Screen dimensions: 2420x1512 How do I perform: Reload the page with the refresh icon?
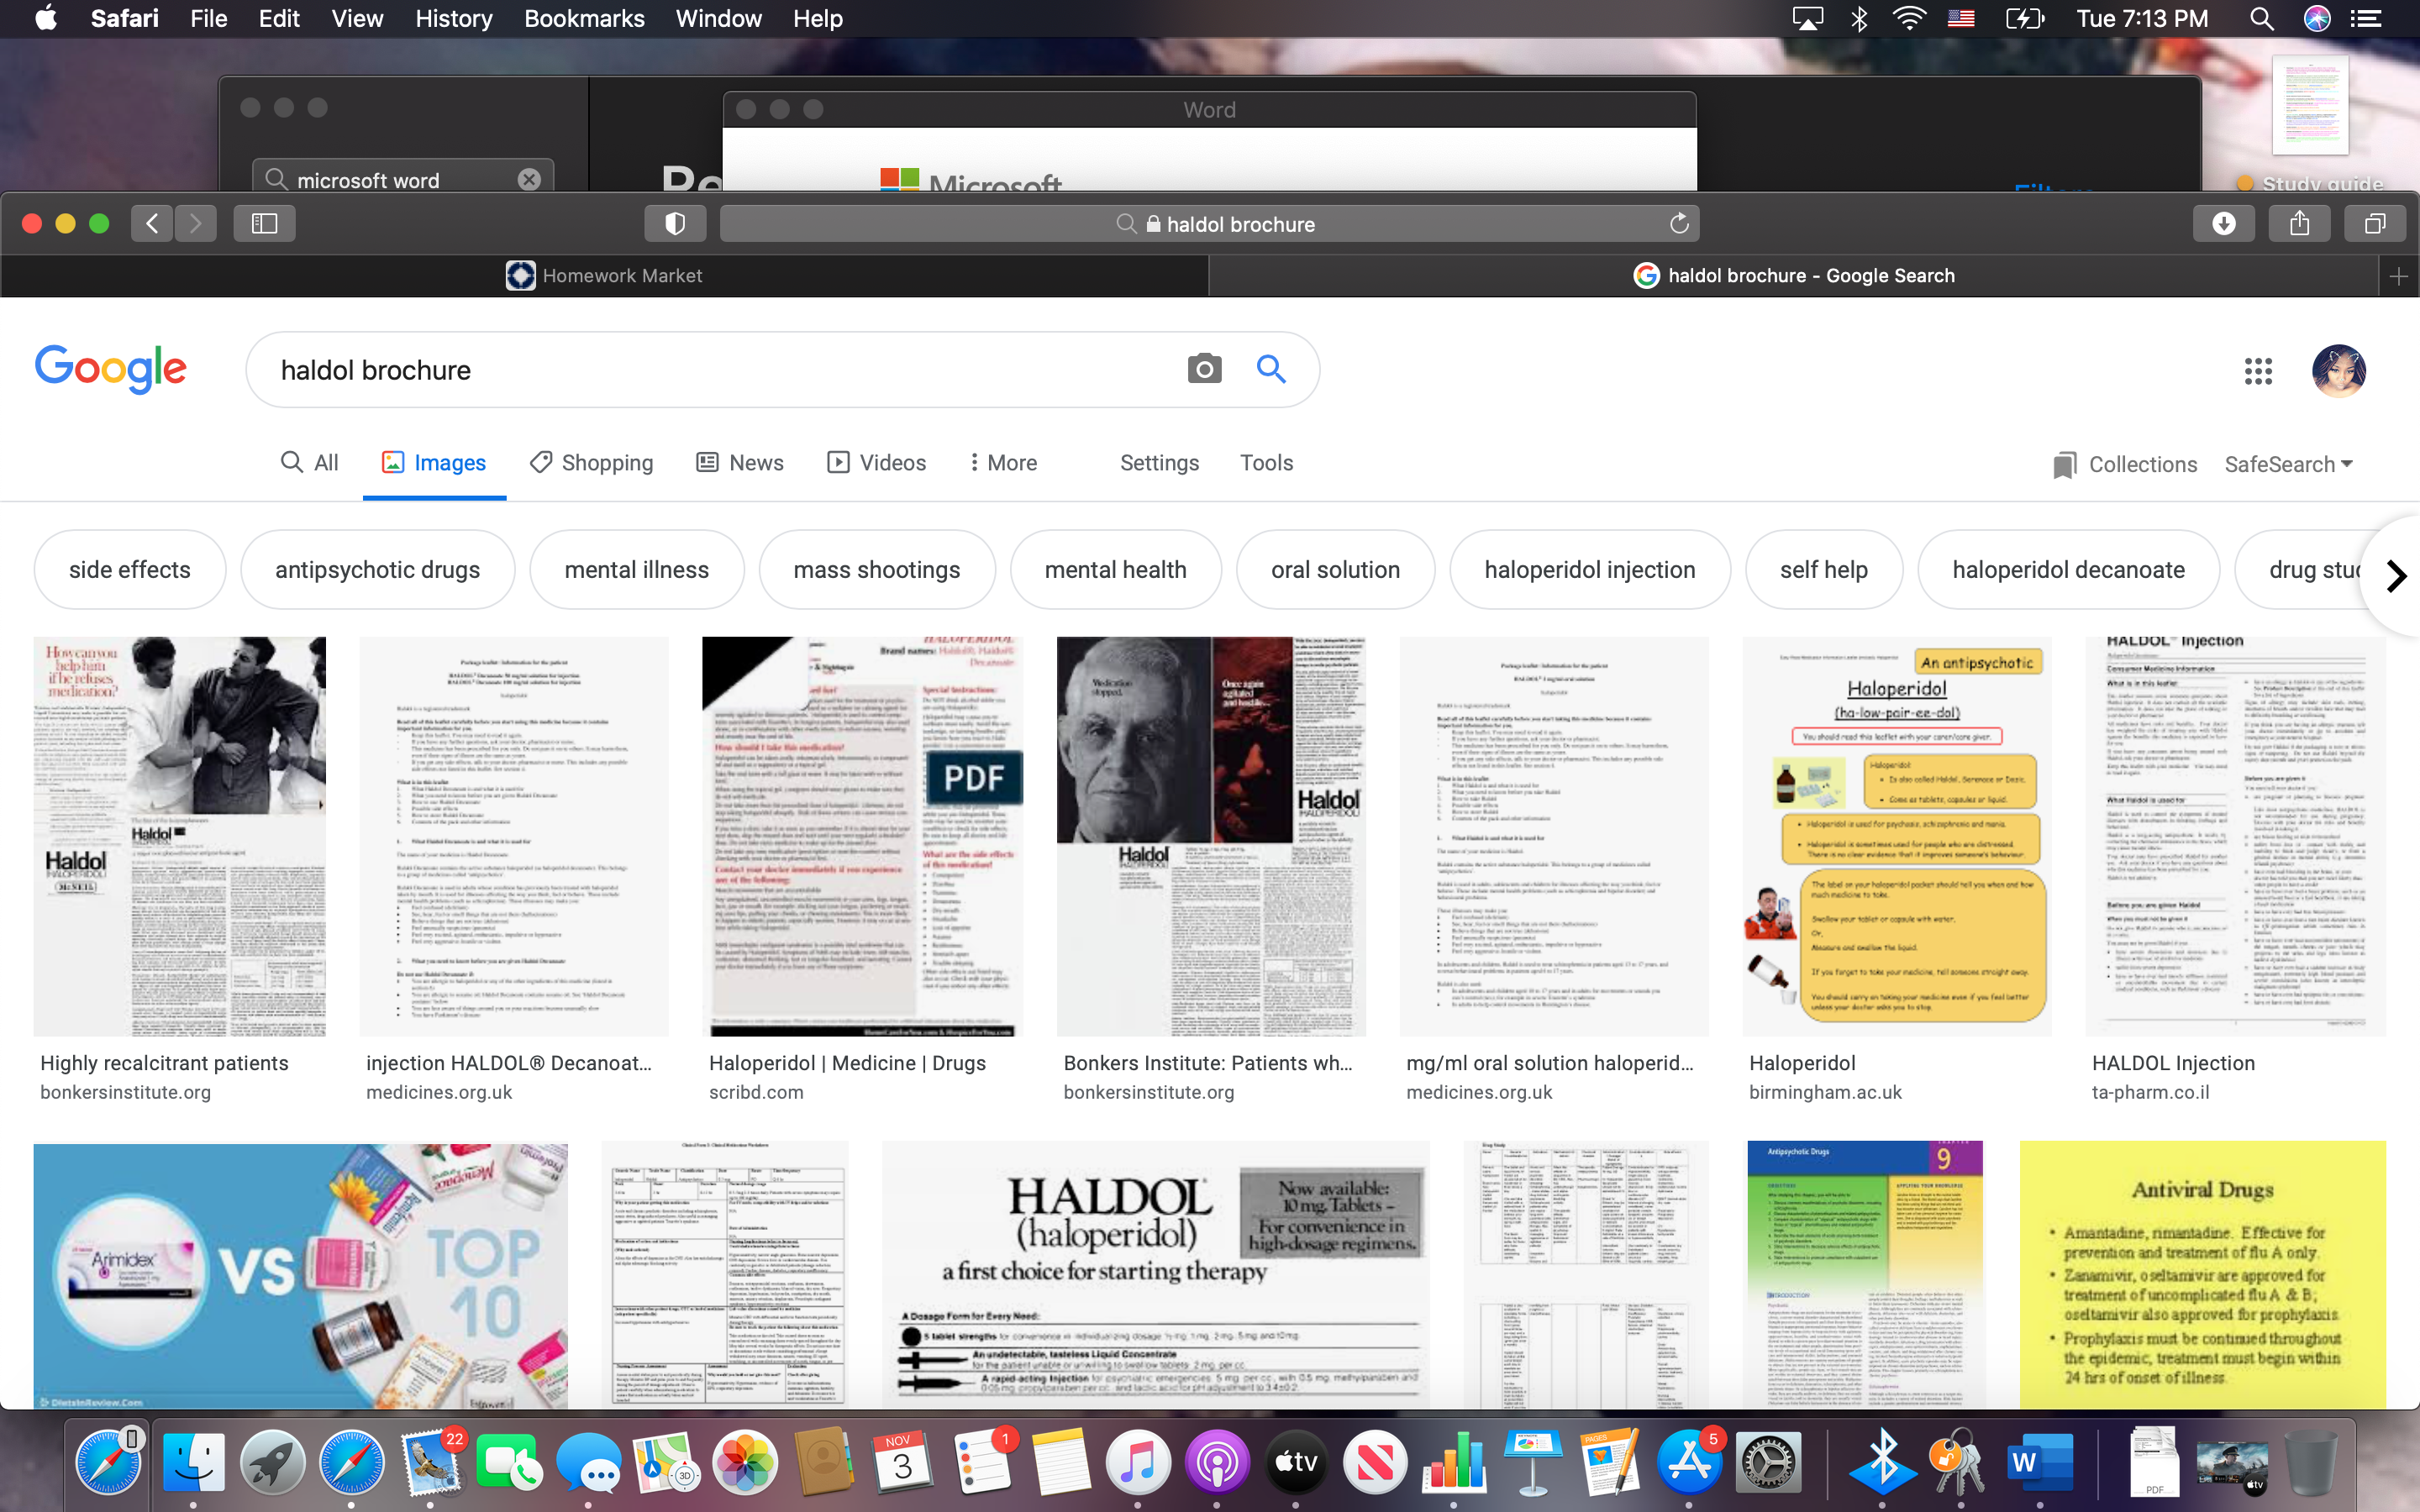(x=1679, y=223)
